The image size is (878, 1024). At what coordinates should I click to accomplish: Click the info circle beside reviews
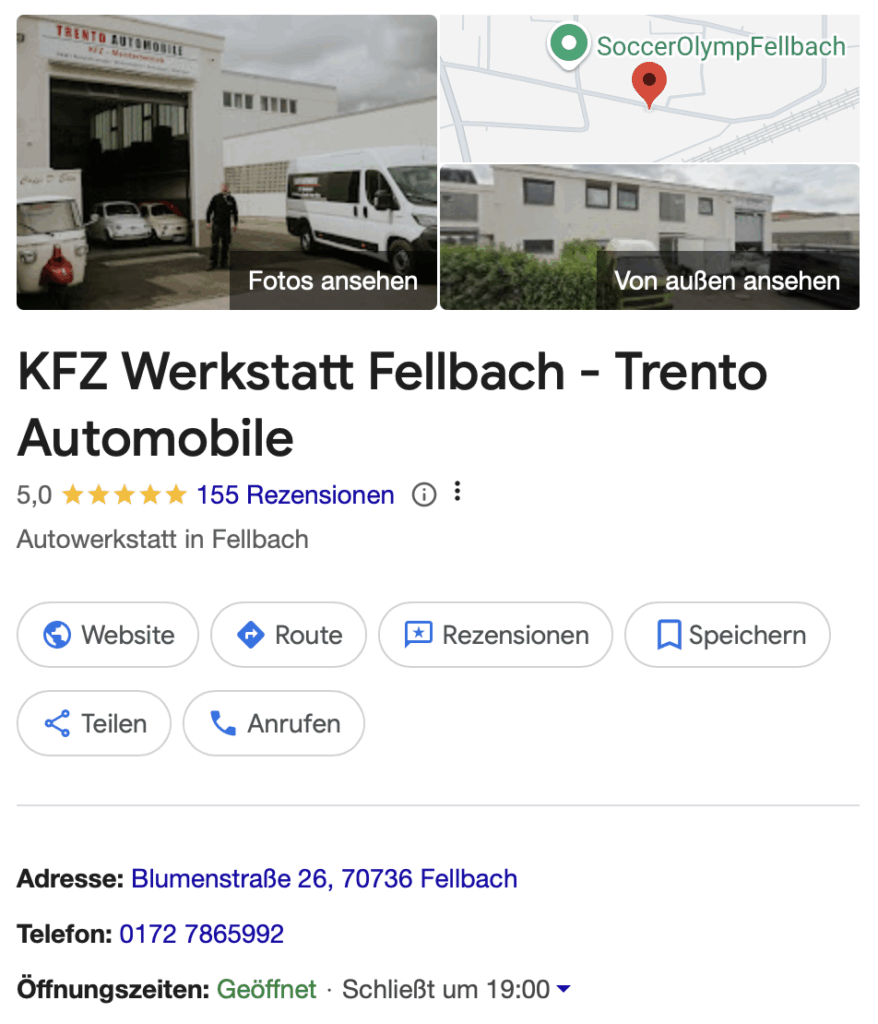tap(424, 495)
